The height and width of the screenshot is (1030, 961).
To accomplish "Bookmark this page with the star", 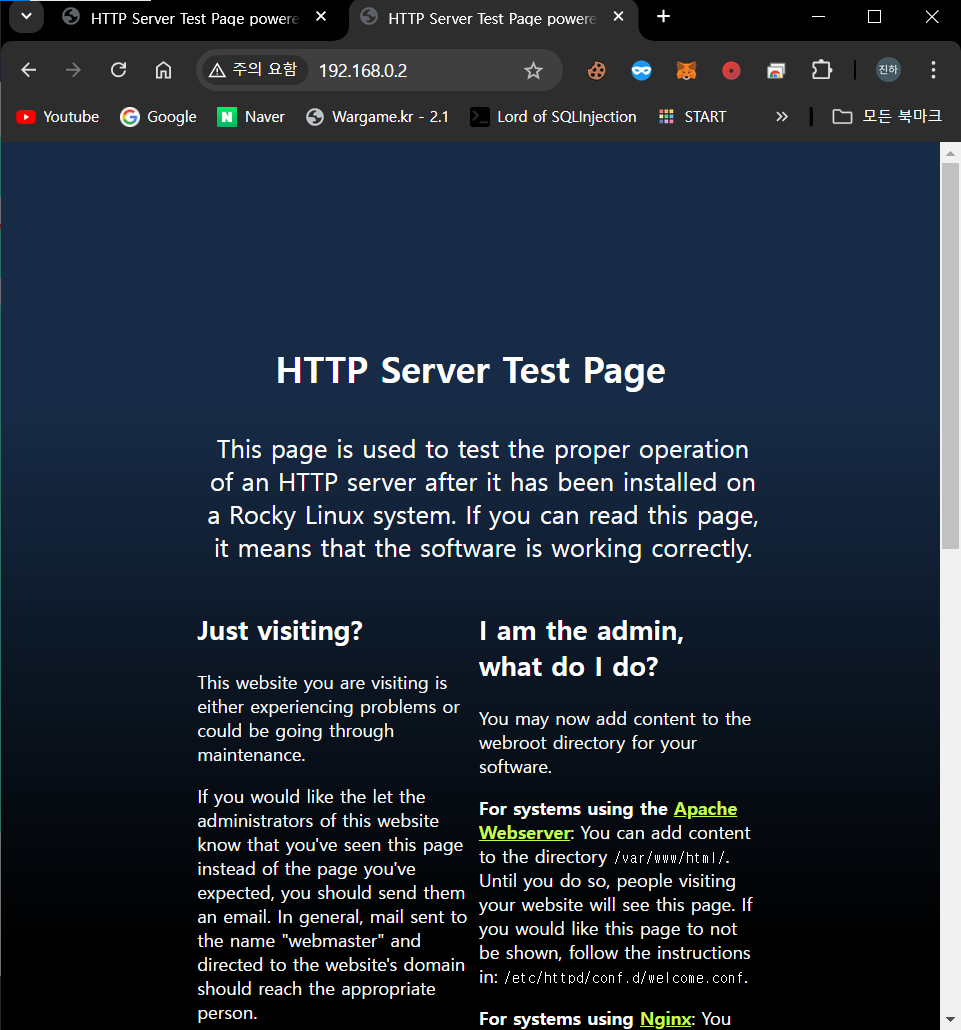I will tap(533, 70).
